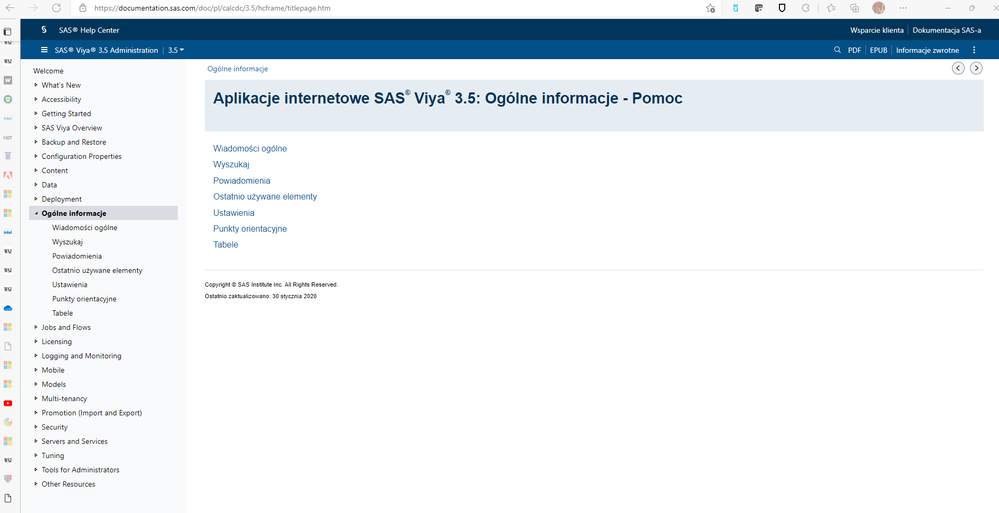This screenshot has height=513, width=999.
Task: Expand the Backup and Restore node arrow
Action: click(x=36, y=141)
